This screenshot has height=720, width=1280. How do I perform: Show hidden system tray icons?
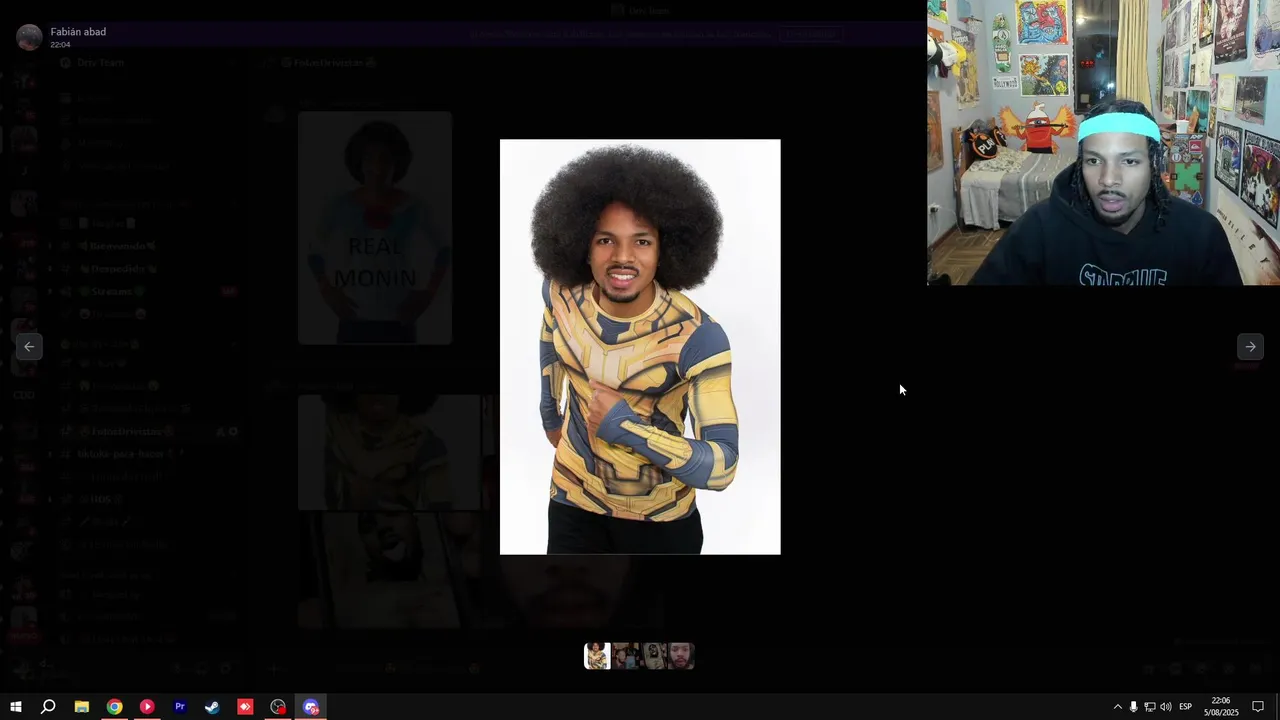1118,707
